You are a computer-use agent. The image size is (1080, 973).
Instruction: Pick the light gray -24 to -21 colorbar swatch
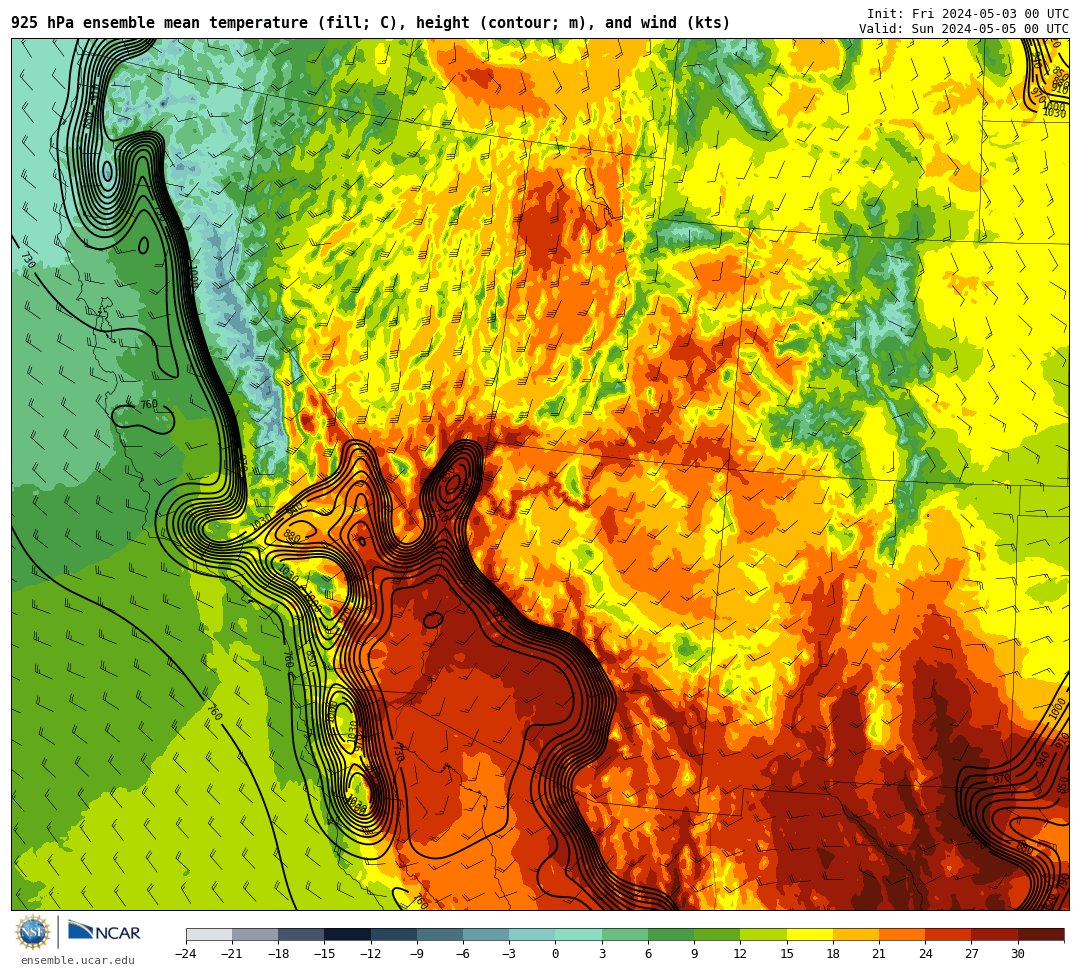point(209,934)
